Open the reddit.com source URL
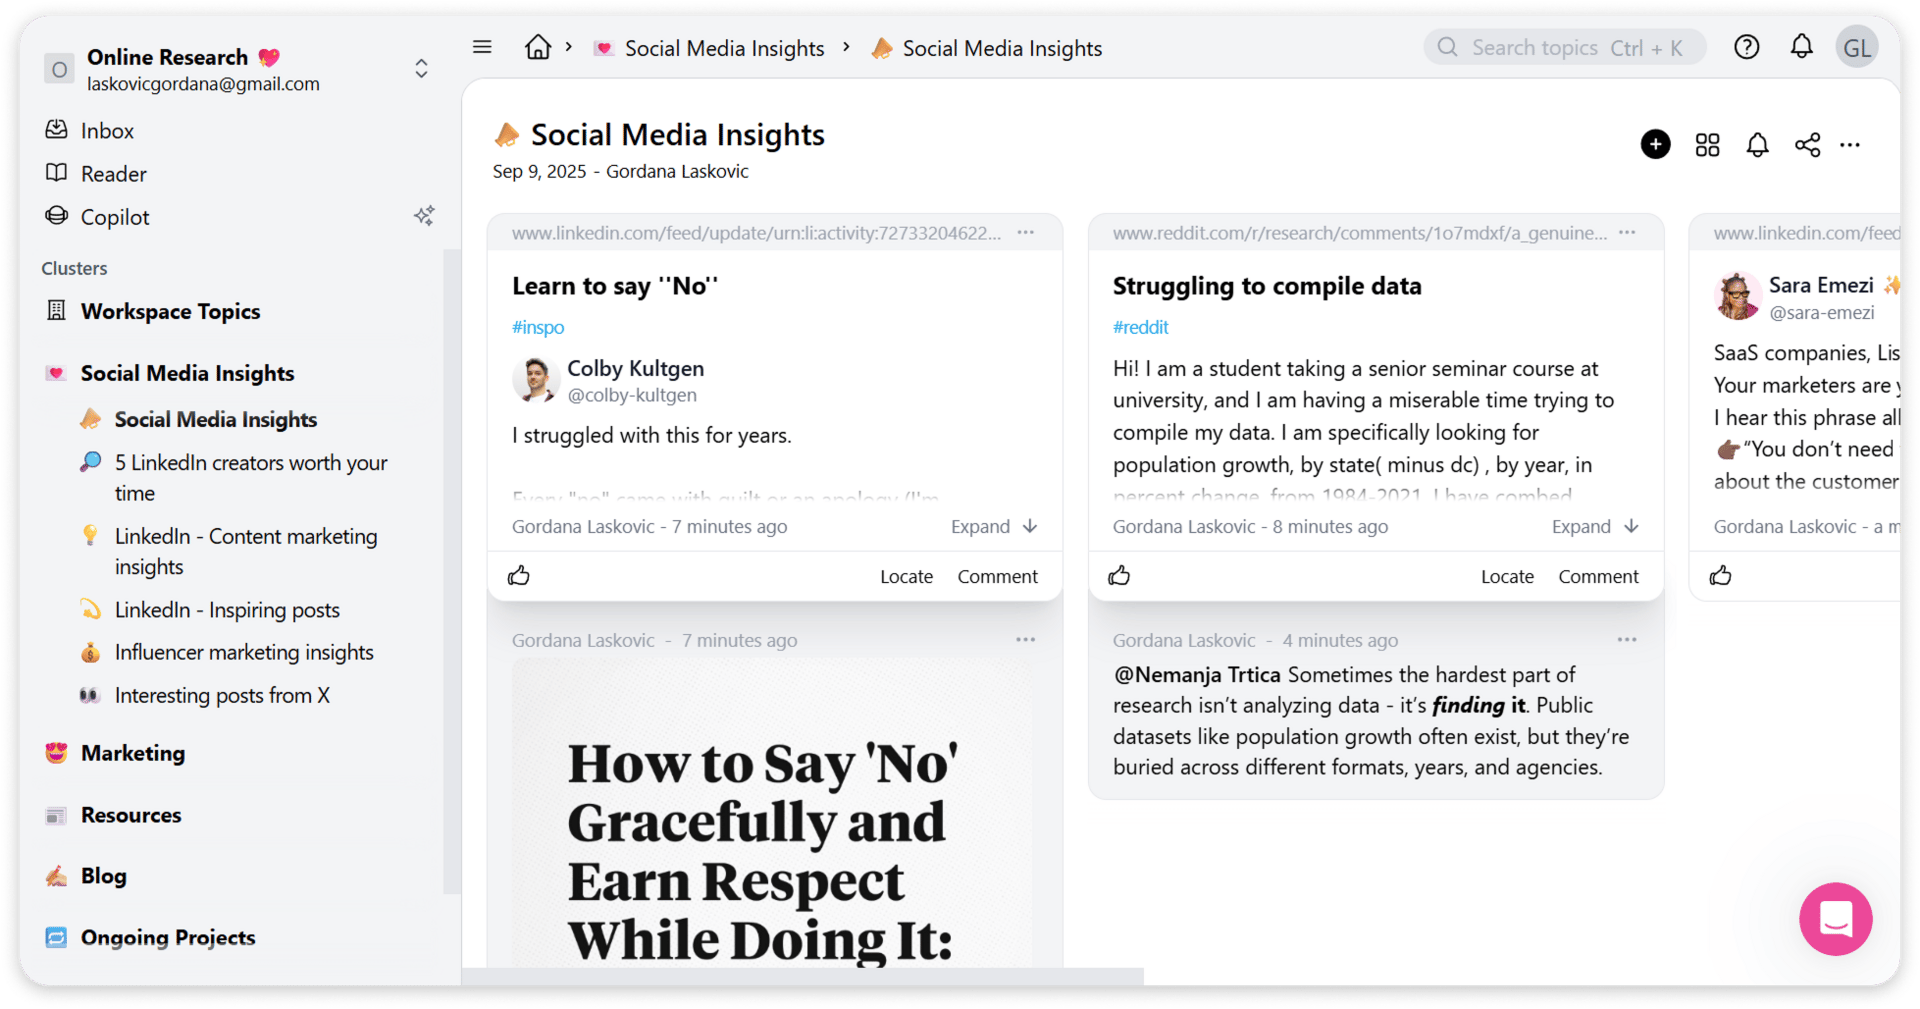This screenshot has width=1920, height=1009. tap(1360, 233)
